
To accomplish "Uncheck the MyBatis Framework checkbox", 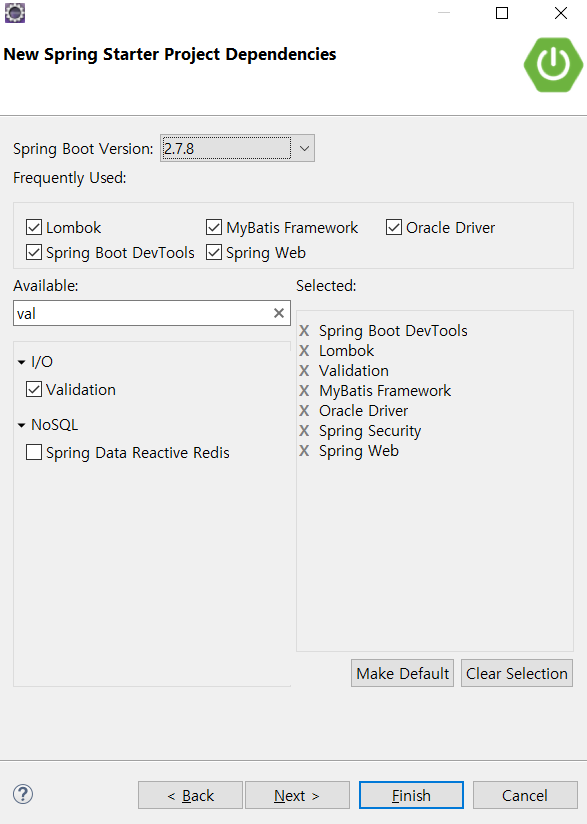I will pos(214,228).
